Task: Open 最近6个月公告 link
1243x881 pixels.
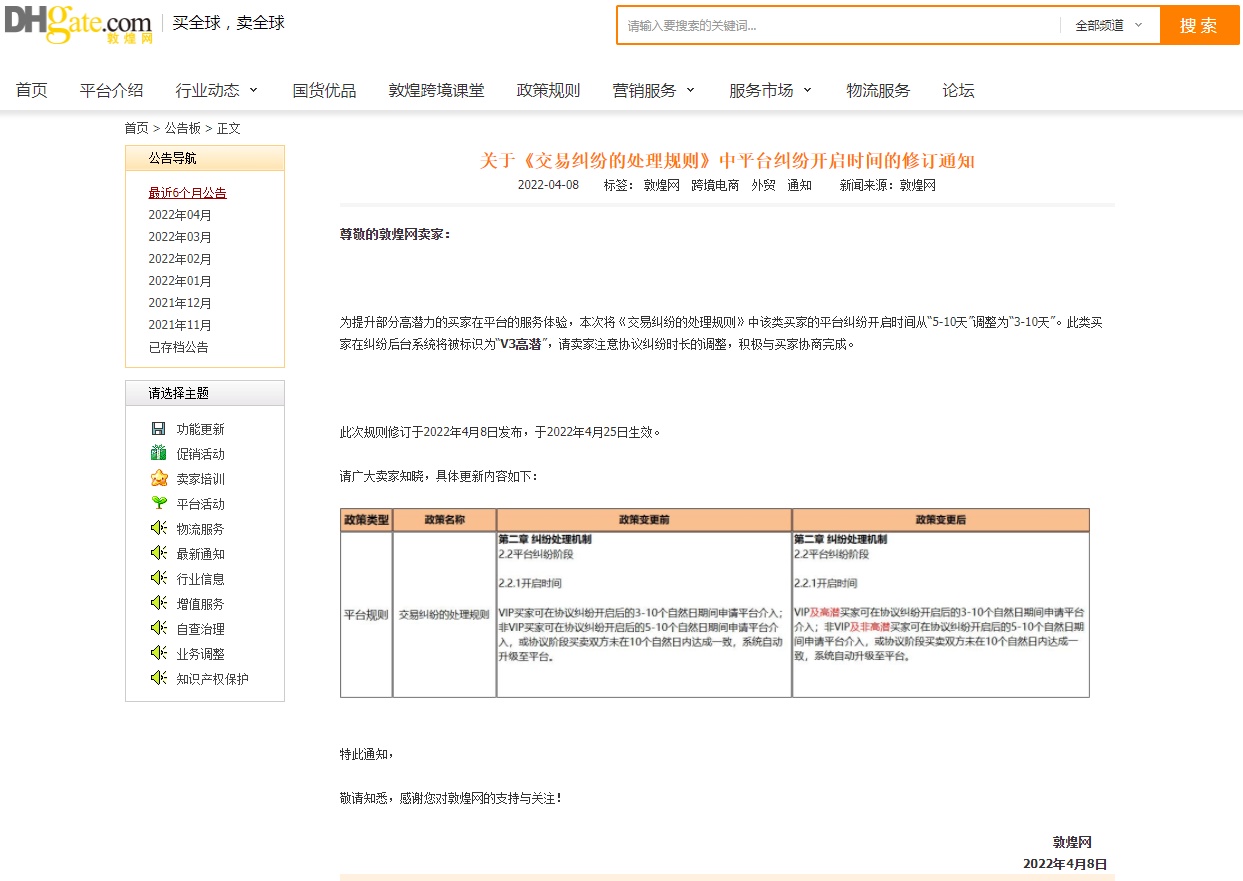Action: [x=188, y=193]
